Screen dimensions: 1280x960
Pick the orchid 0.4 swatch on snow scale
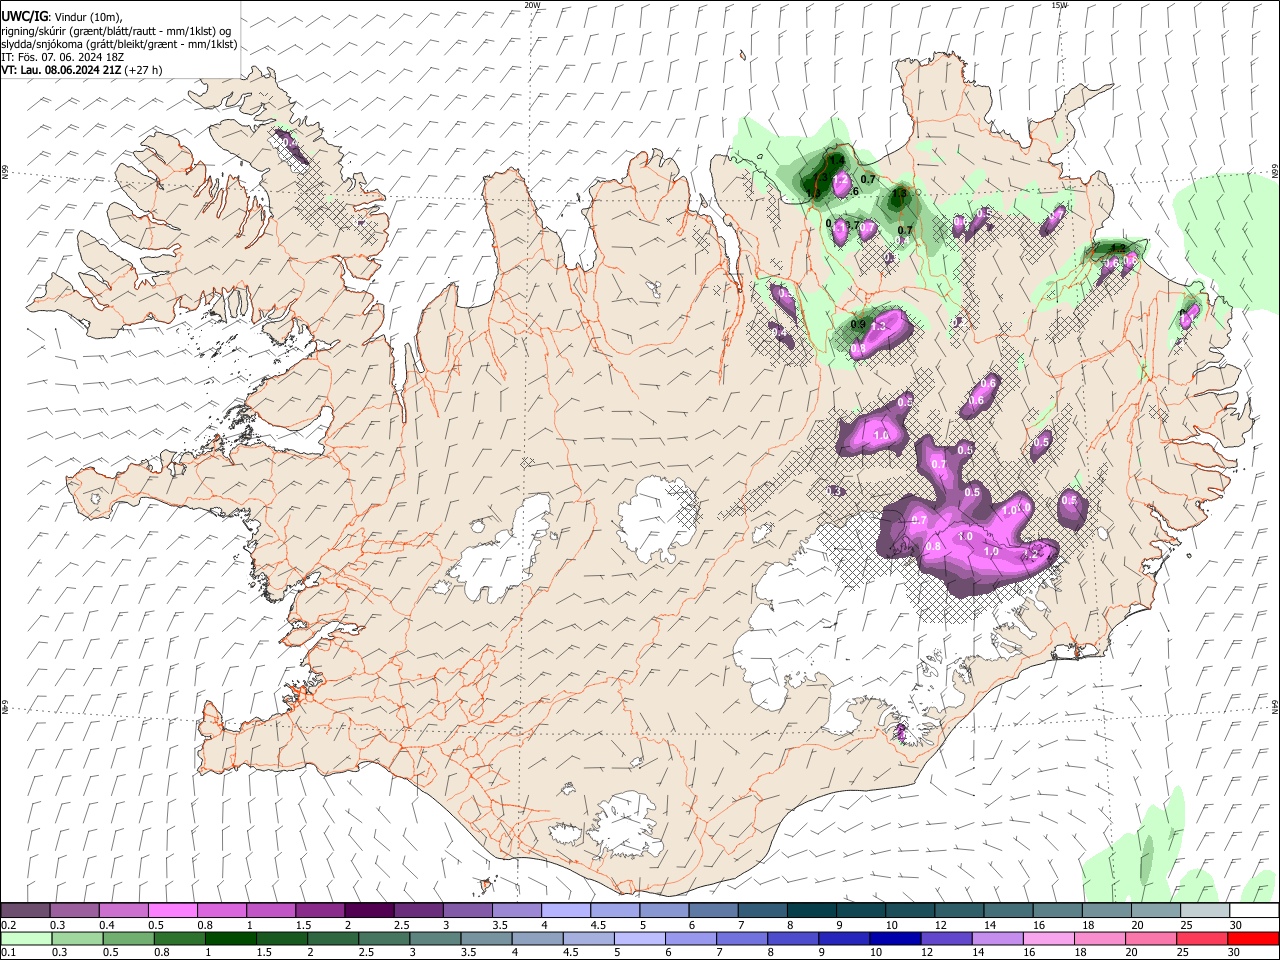coord(123,911)
